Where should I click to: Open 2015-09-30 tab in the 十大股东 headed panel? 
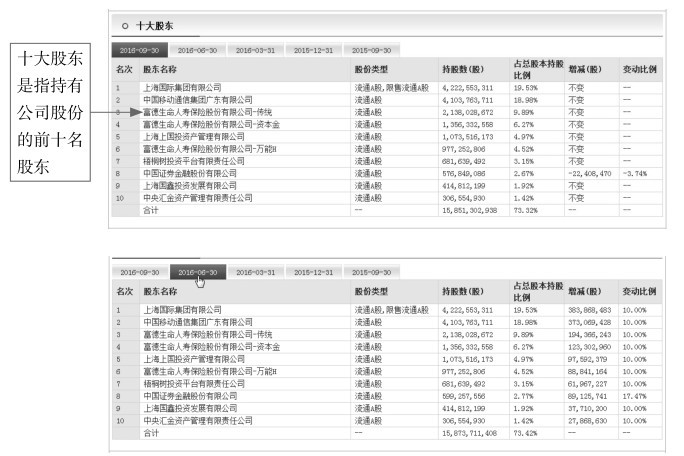click(371, 50)
